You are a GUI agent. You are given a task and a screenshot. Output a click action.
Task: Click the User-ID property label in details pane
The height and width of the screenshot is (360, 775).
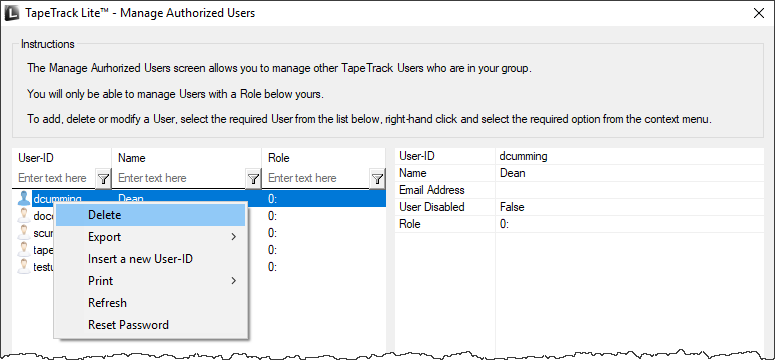pos(417,156)
